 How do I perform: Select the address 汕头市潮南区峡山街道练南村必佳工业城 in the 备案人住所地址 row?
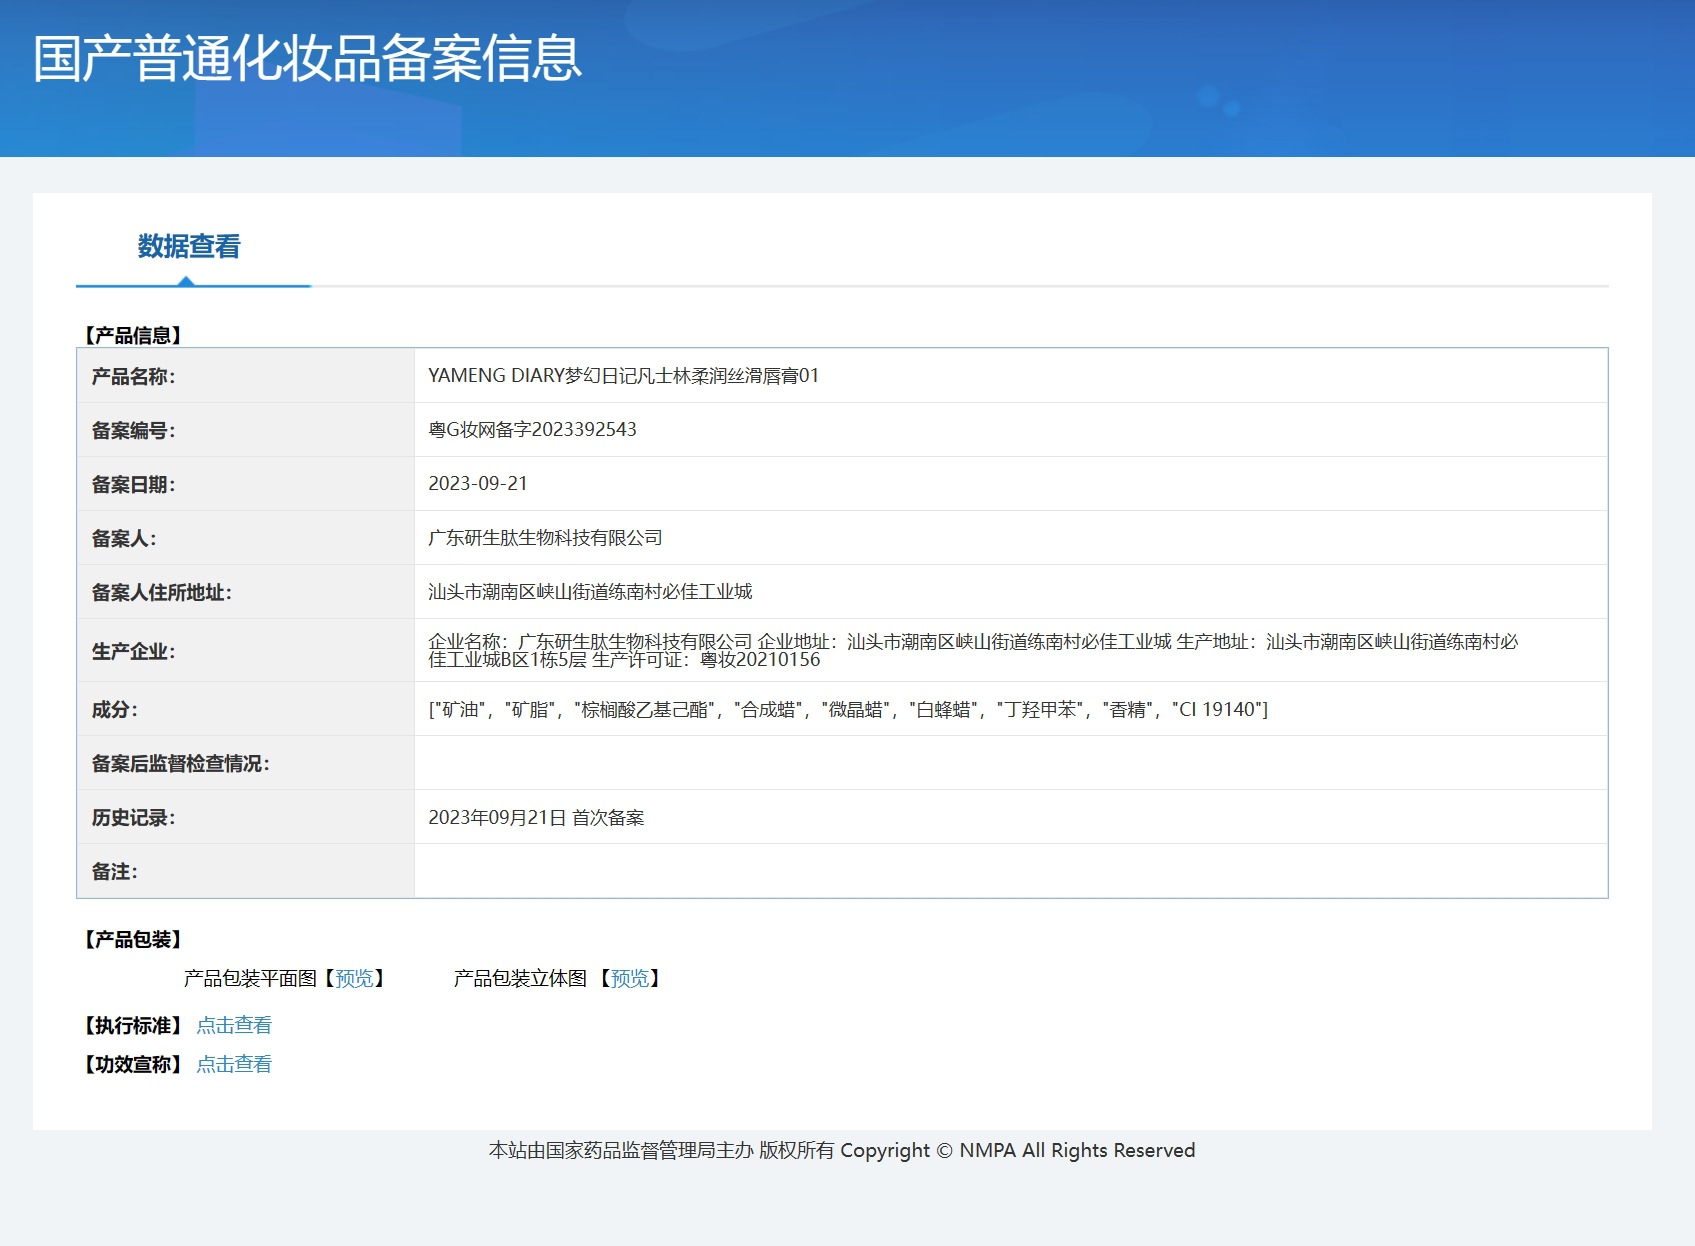tap(590, 591)
